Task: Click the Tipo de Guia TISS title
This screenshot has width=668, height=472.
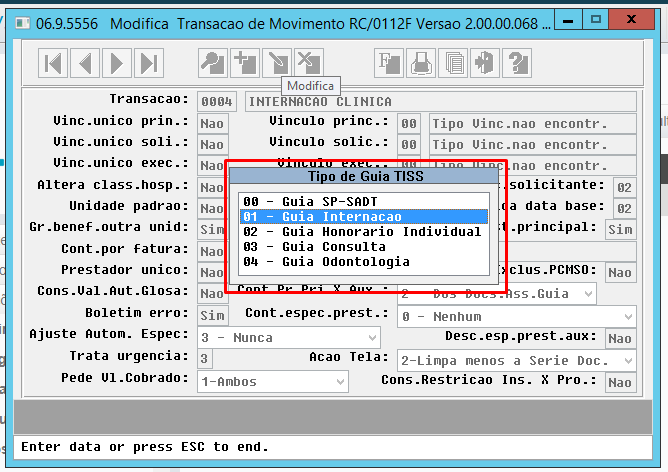Action: pos(366,176)
